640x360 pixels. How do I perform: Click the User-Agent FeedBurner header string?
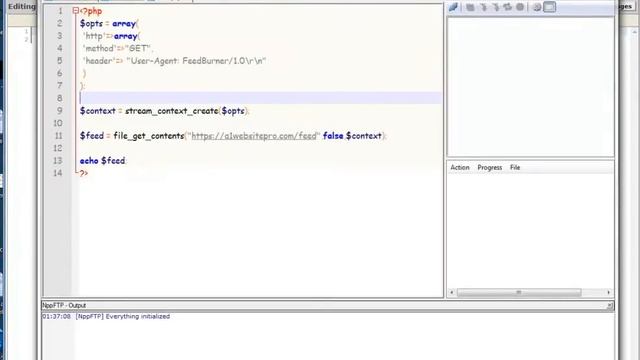click(196, 61)
